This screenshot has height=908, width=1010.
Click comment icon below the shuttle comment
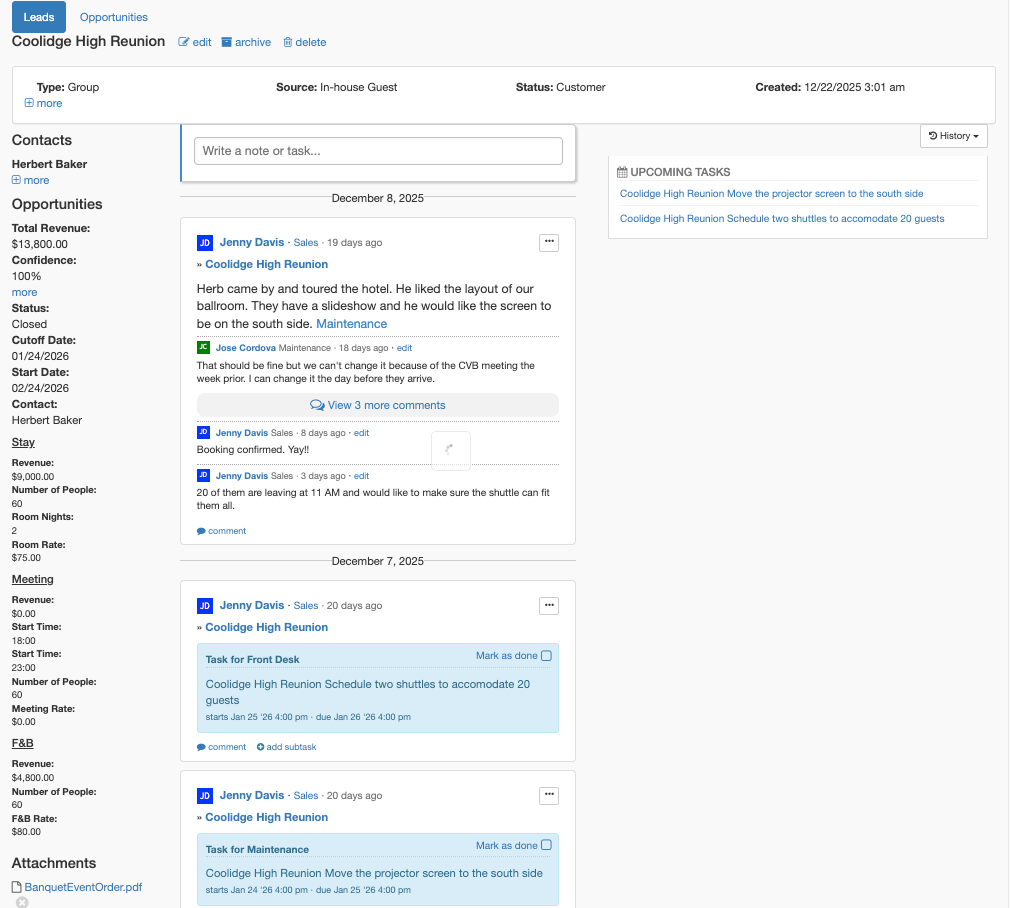[201, 531]
